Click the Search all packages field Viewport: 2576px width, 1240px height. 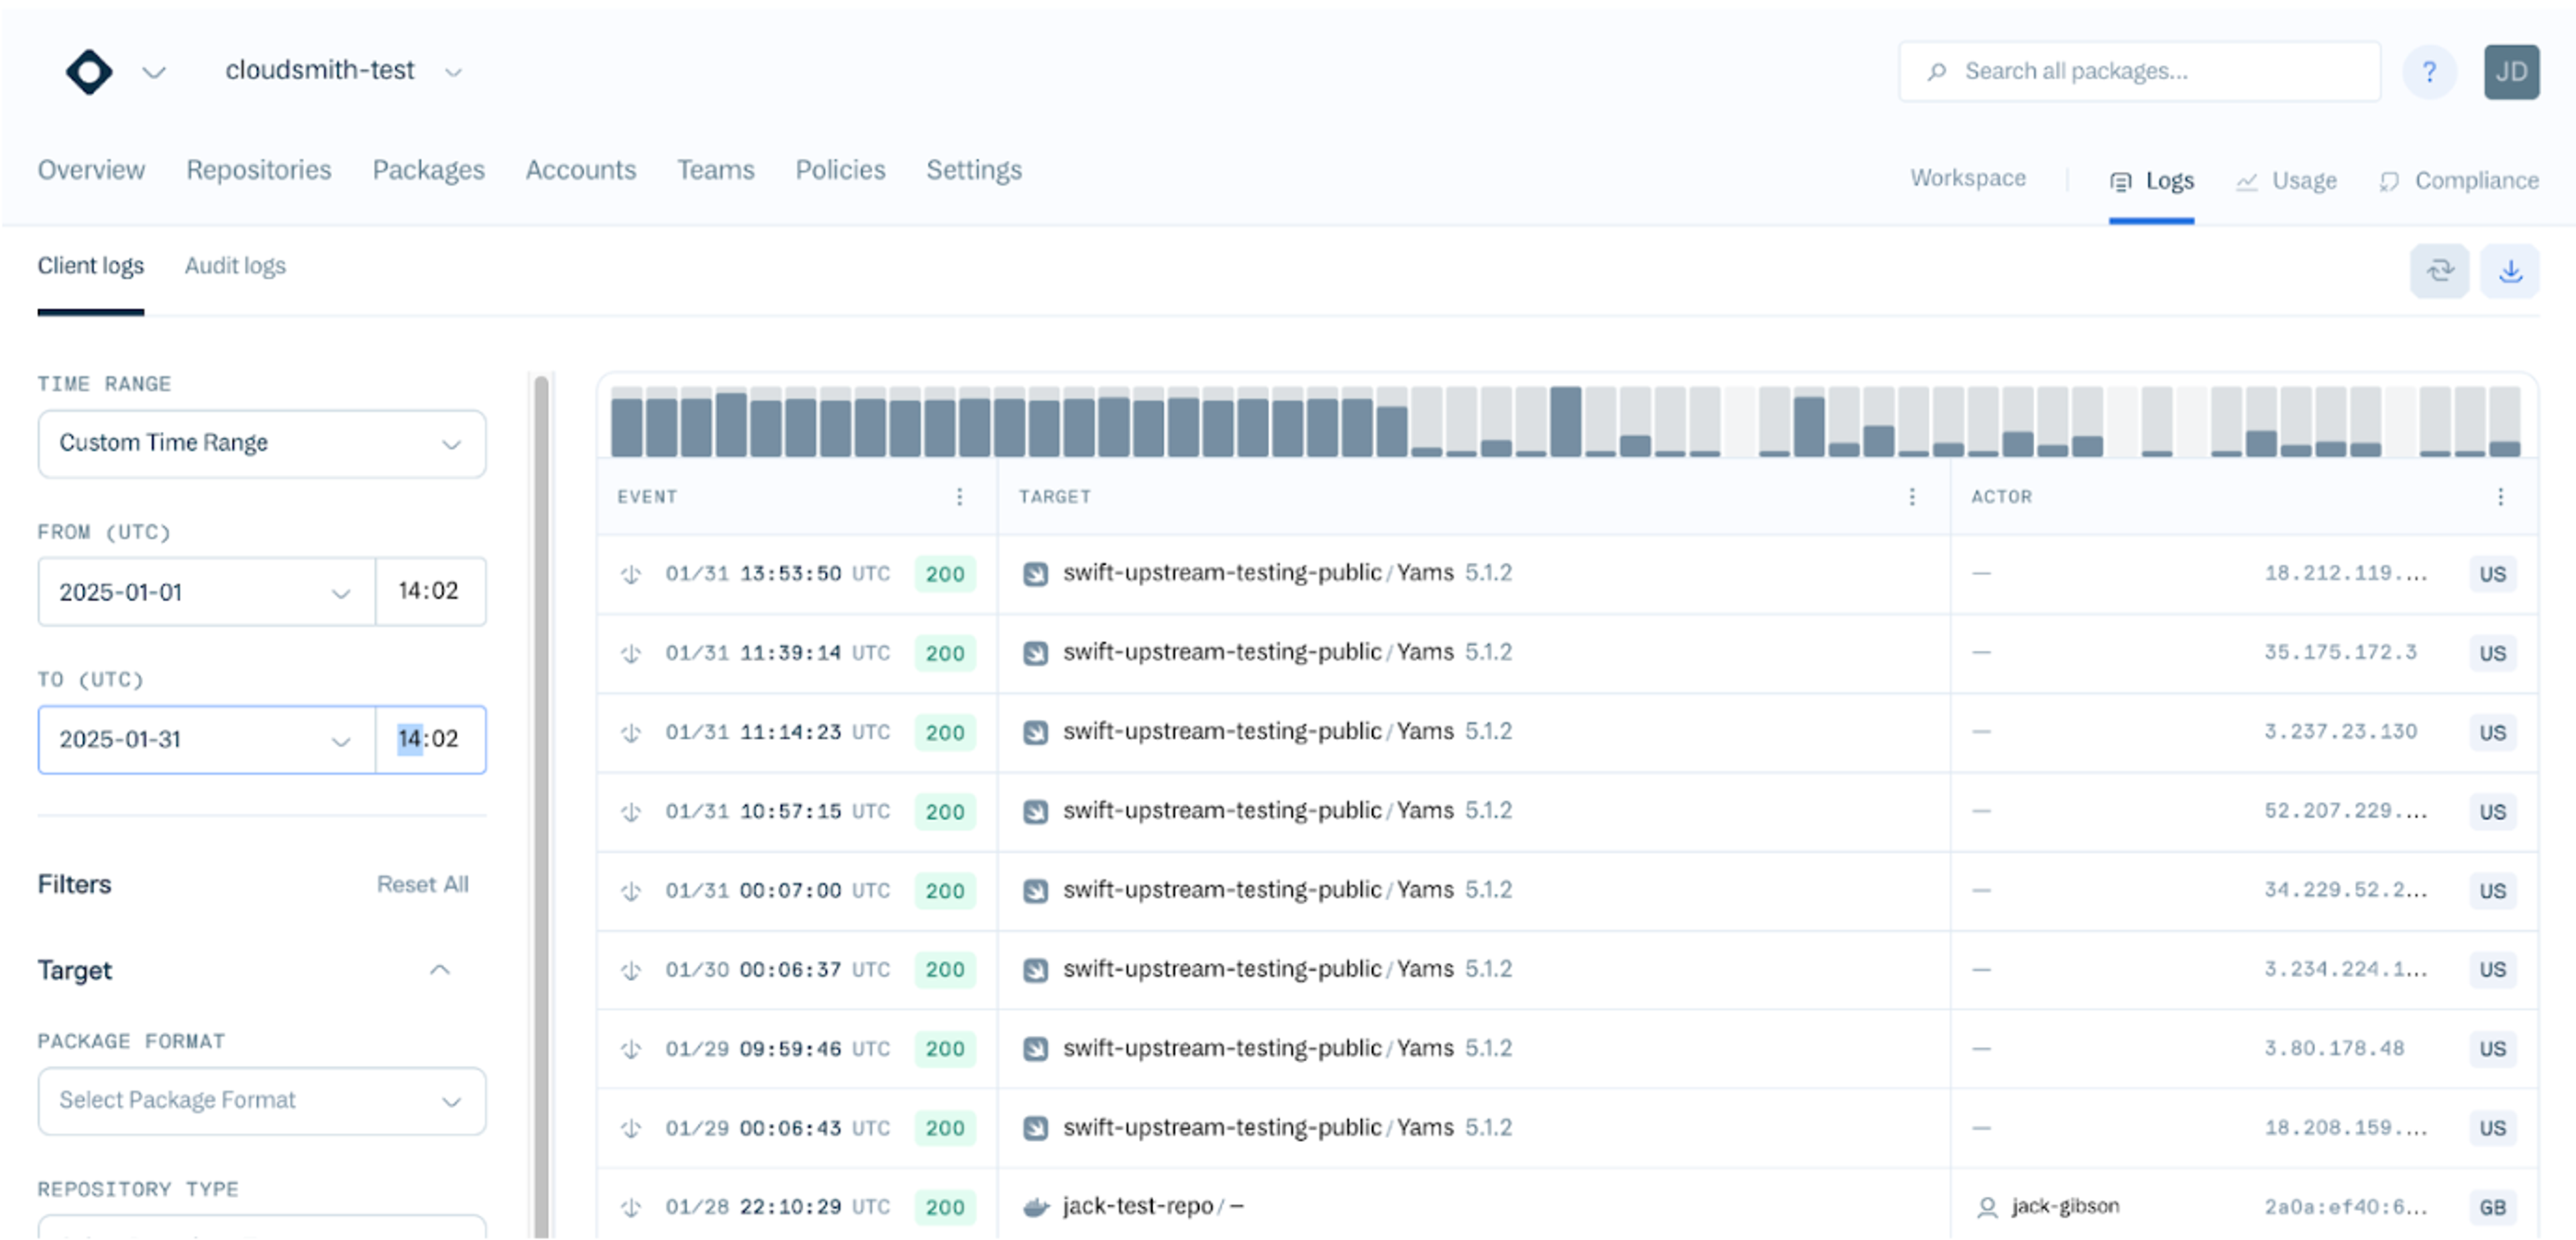2139,71
